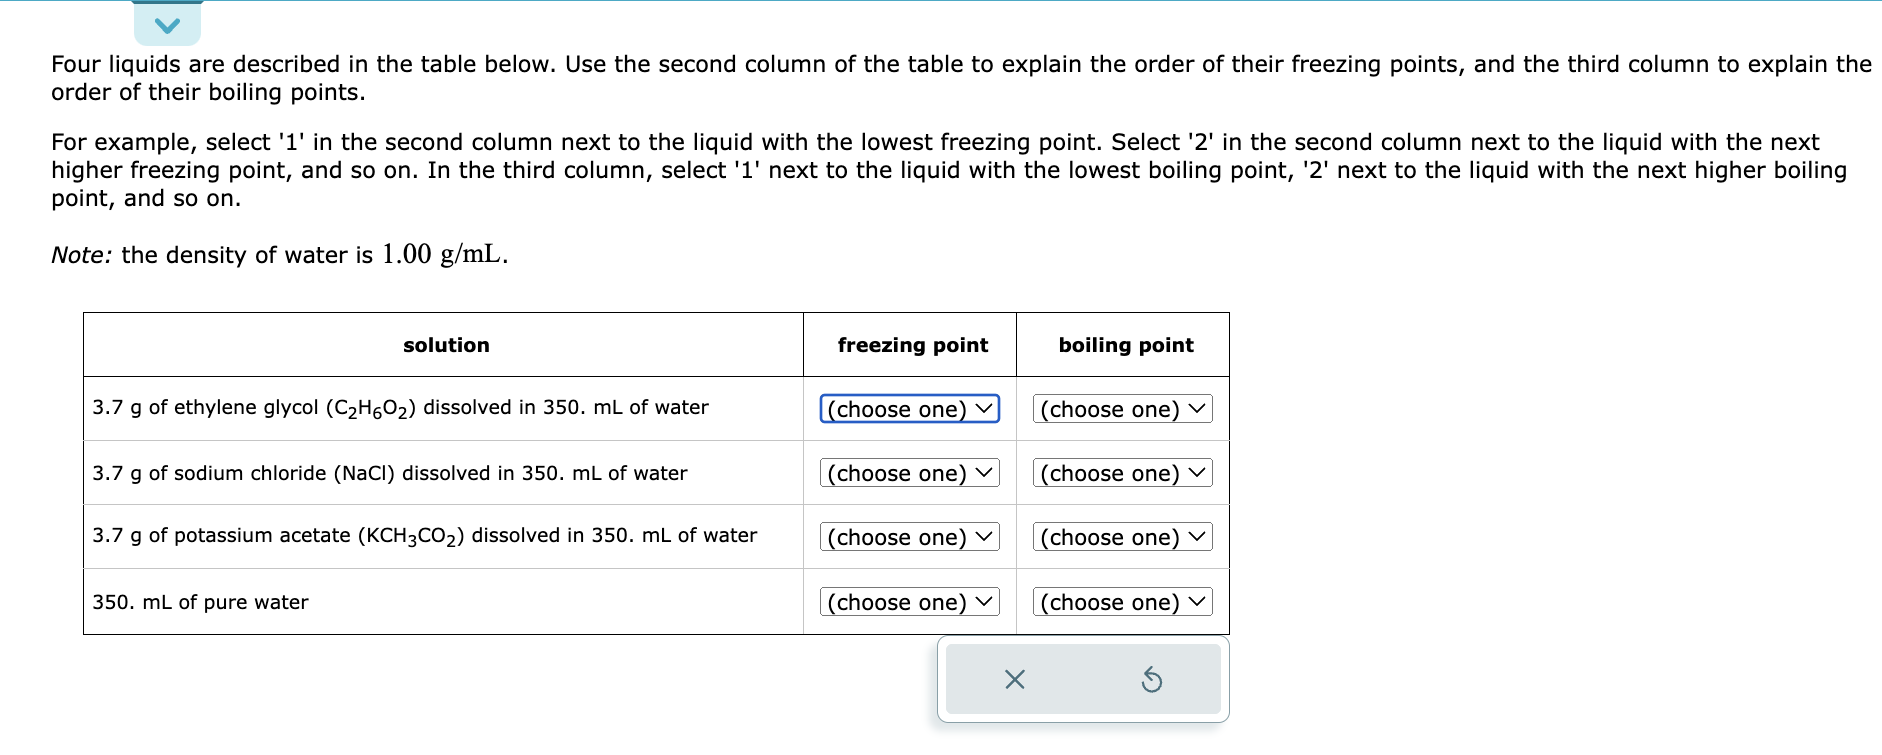Image resolution: width=1882 pixels, height=755 pixels.
Task: Click the X clear-answer icon
Action: point(1014,679)
